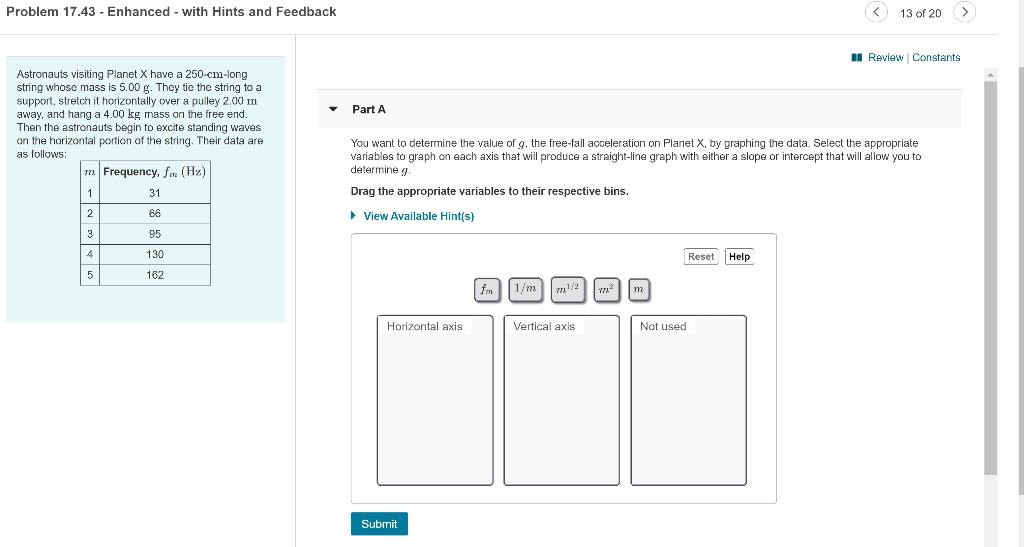Open the Constants link
This screenshot has width=1024, height=547.
point(936,57)
